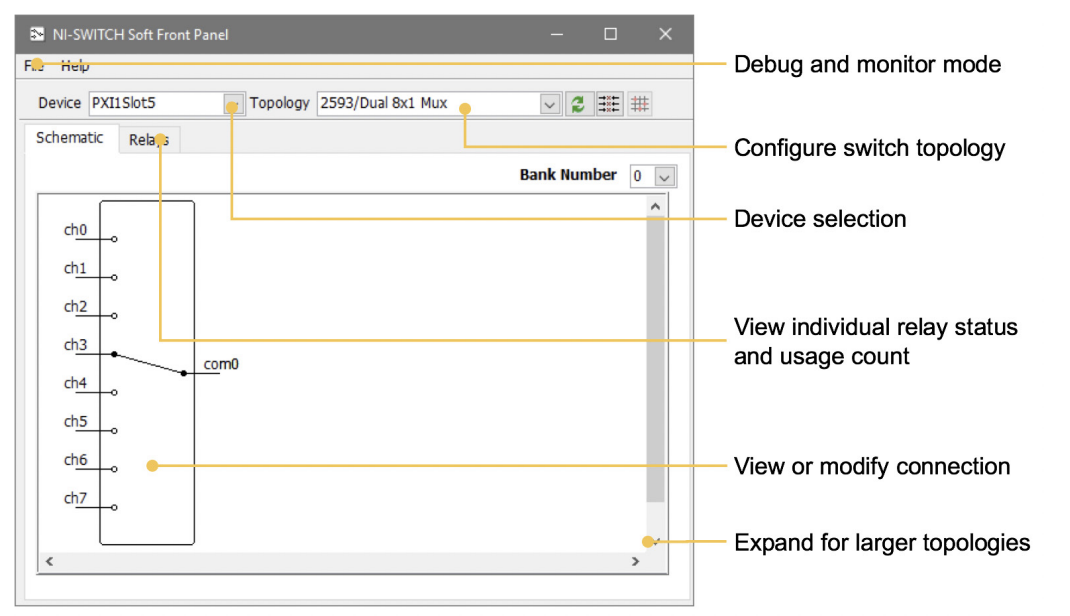Switch to the Relays tab
The image size is (1070, 616).
tap(149, 140)
